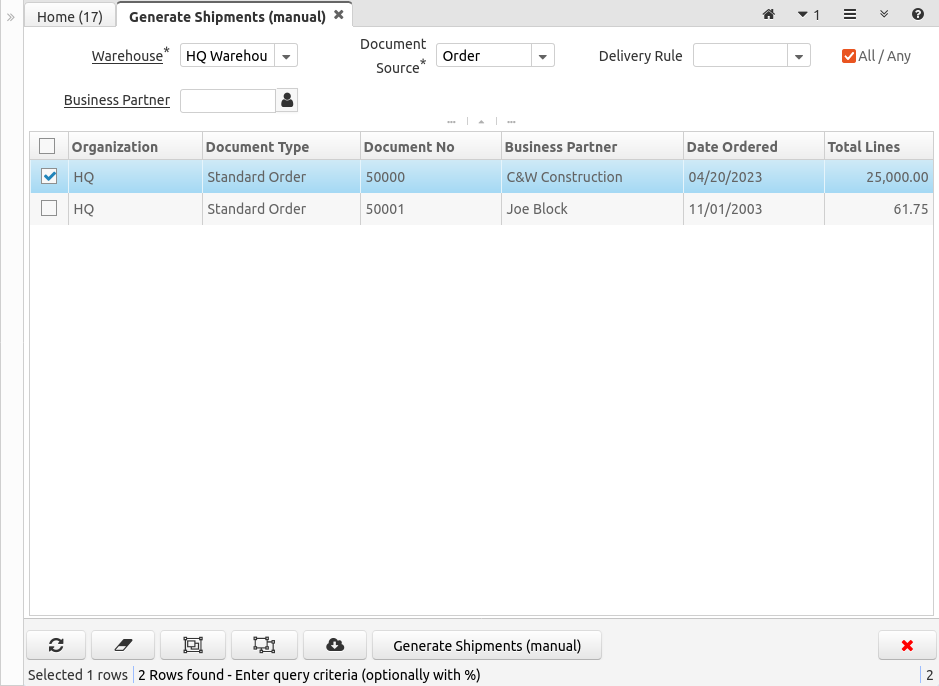
Task: Toggle the All / Any checkbox
Action: coord(849,56)
